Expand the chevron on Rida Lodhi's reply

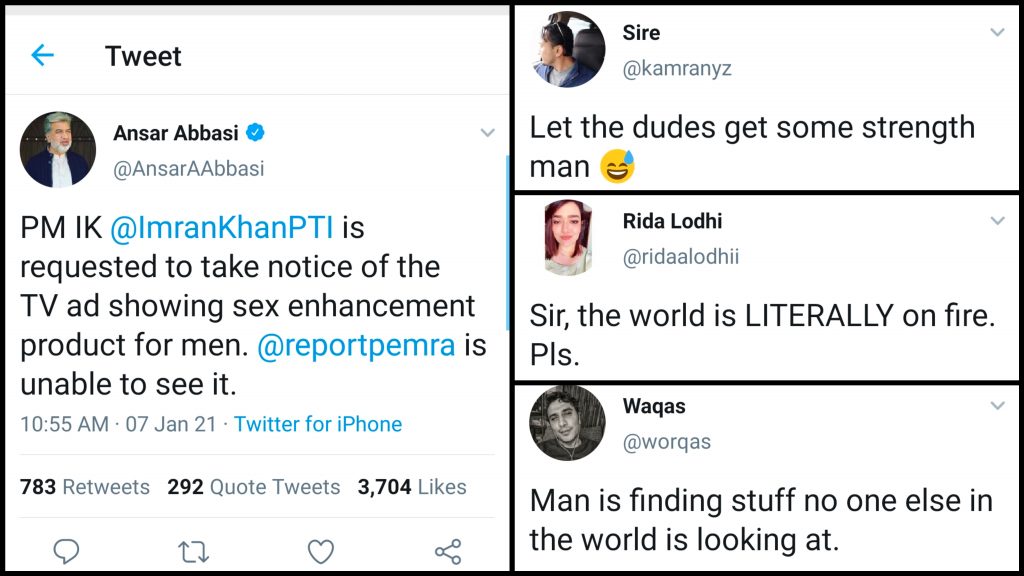point(997,221)
